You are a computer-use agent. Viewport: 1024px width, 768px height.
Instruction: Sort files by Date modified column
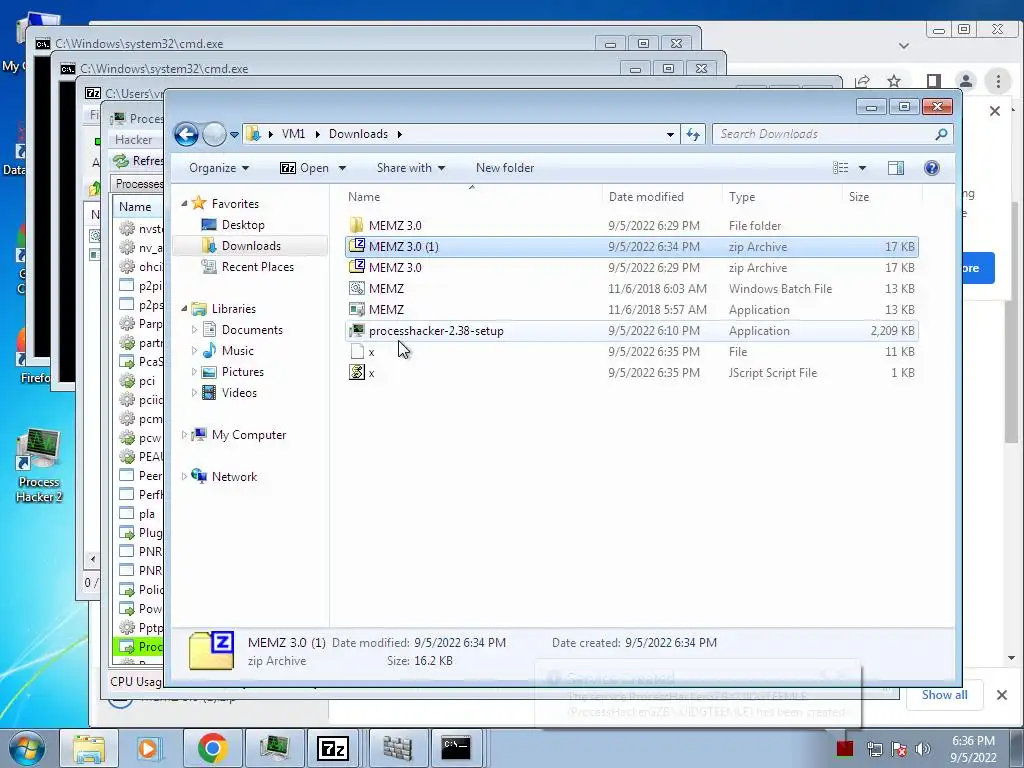point(662,197)
